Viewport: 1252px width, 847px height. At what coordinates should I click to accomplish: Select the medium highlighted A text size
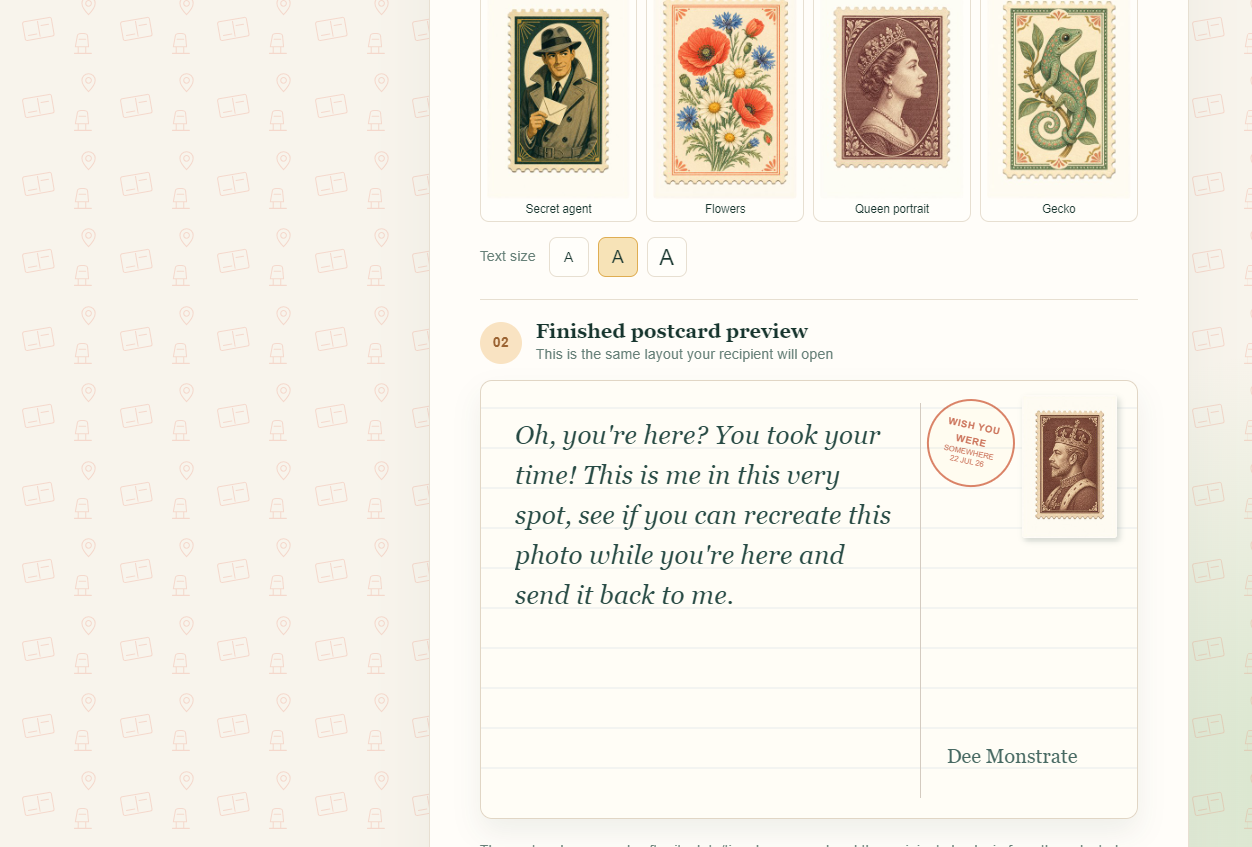tap(618, 257)
